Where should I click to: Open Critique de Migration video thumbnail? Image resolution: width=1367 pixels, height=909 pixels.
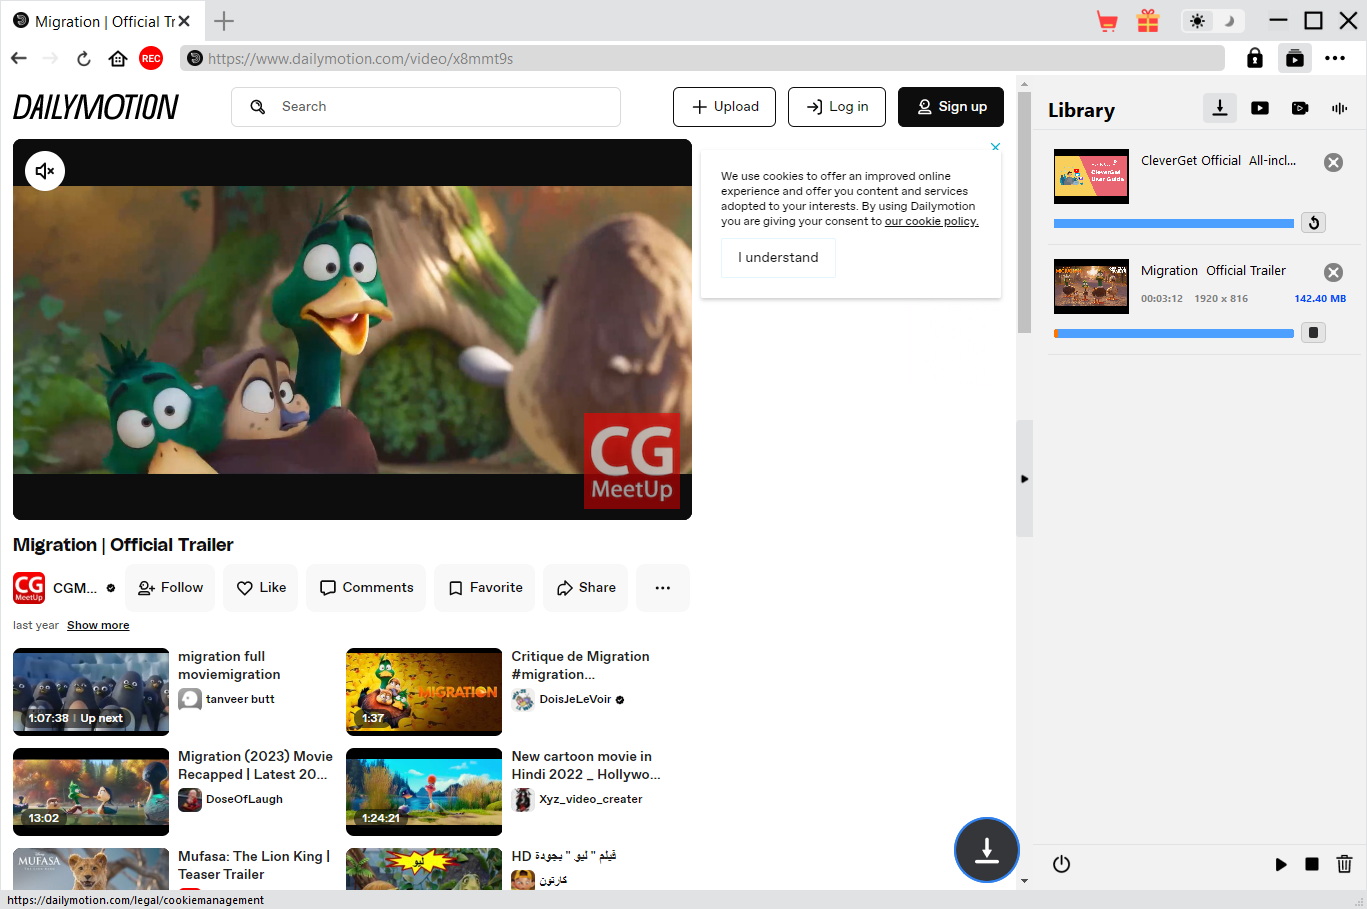[424, 692]
